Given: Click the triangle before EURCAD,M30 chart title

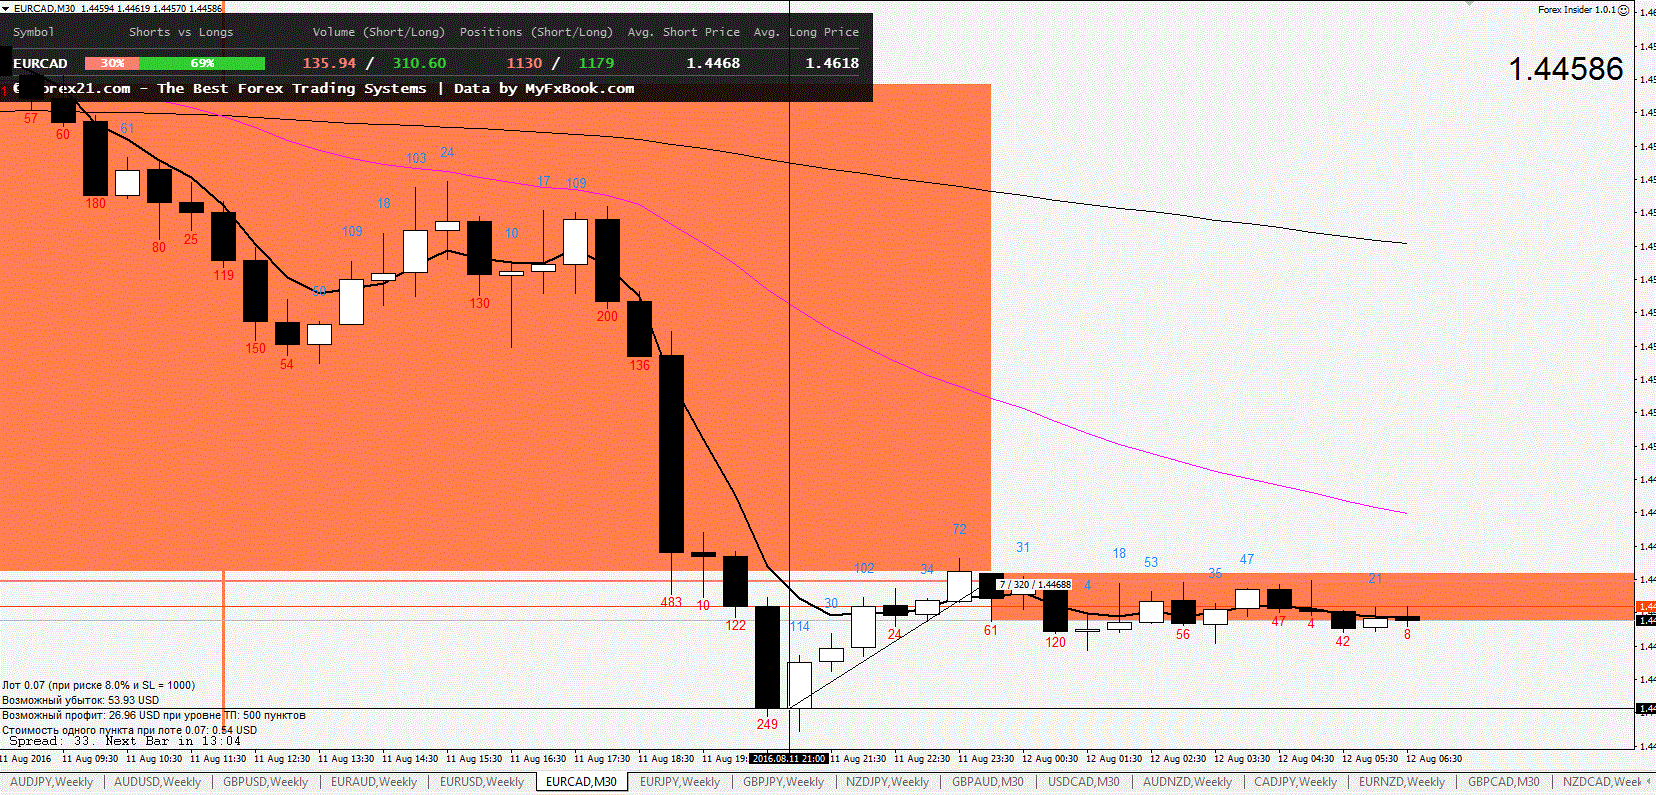Looking at the screenshot, I should coord(7,8).
